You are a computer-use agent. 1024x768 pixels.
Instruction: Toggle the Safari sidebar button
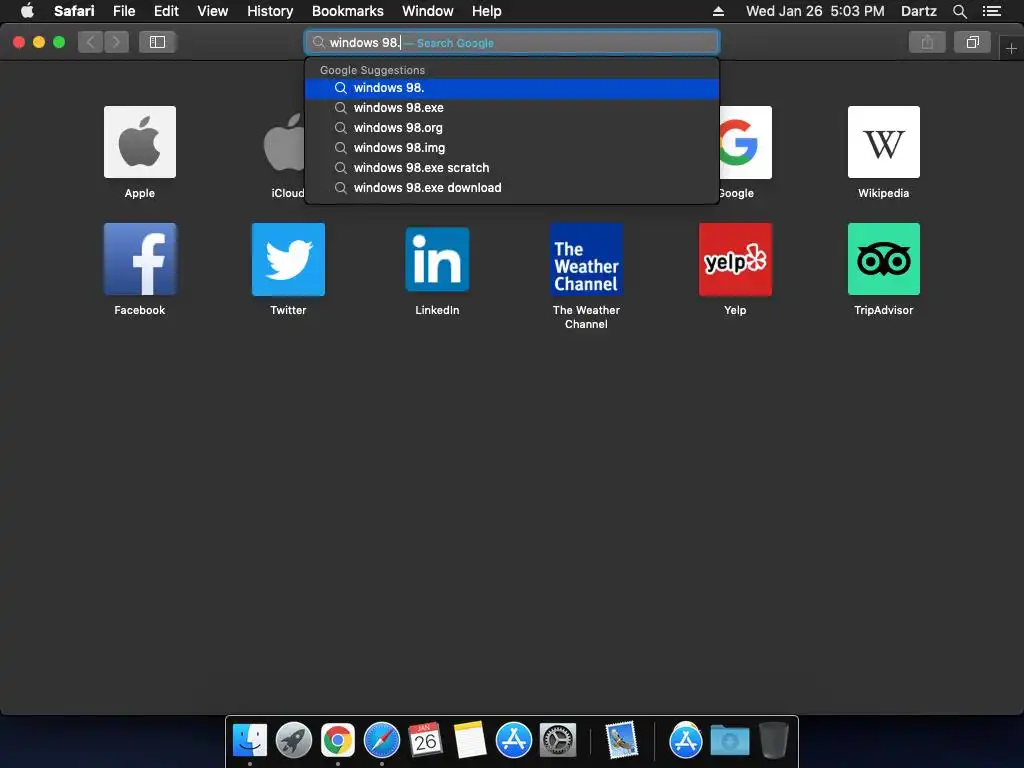pos(157,42)
